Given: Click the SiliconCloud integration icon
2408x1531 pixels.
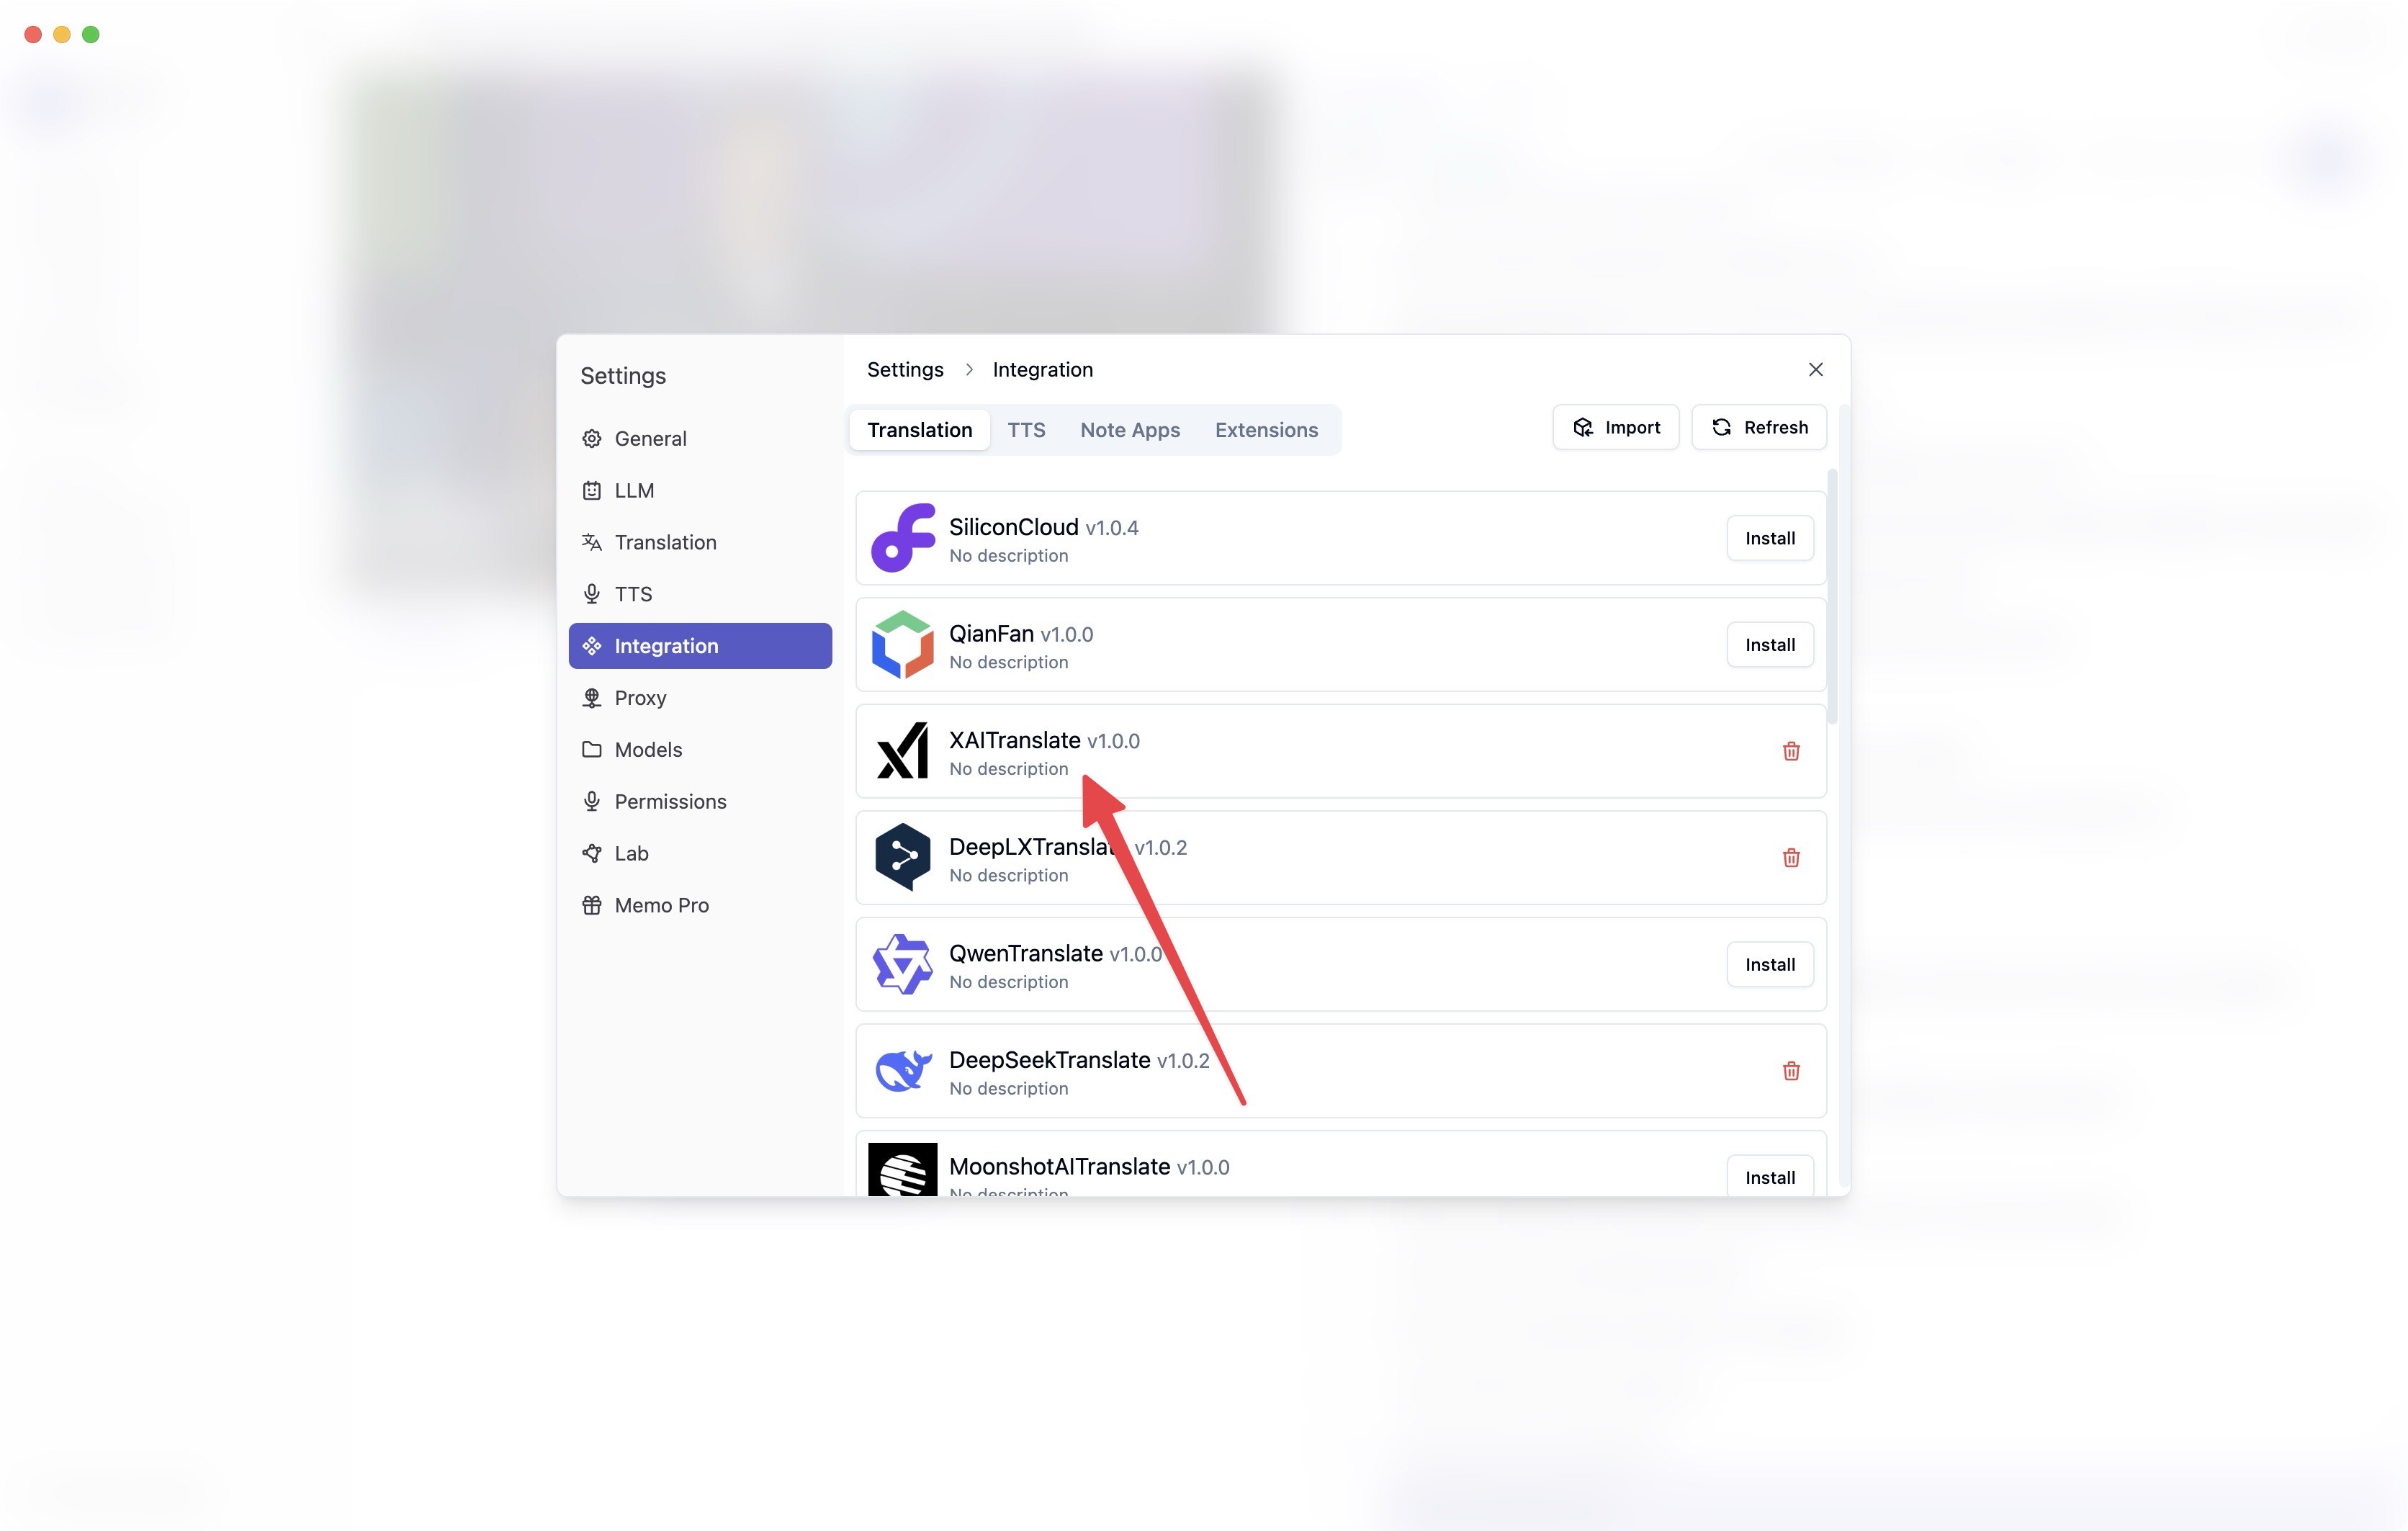Looking at the screenshot, I should [900, 537].
